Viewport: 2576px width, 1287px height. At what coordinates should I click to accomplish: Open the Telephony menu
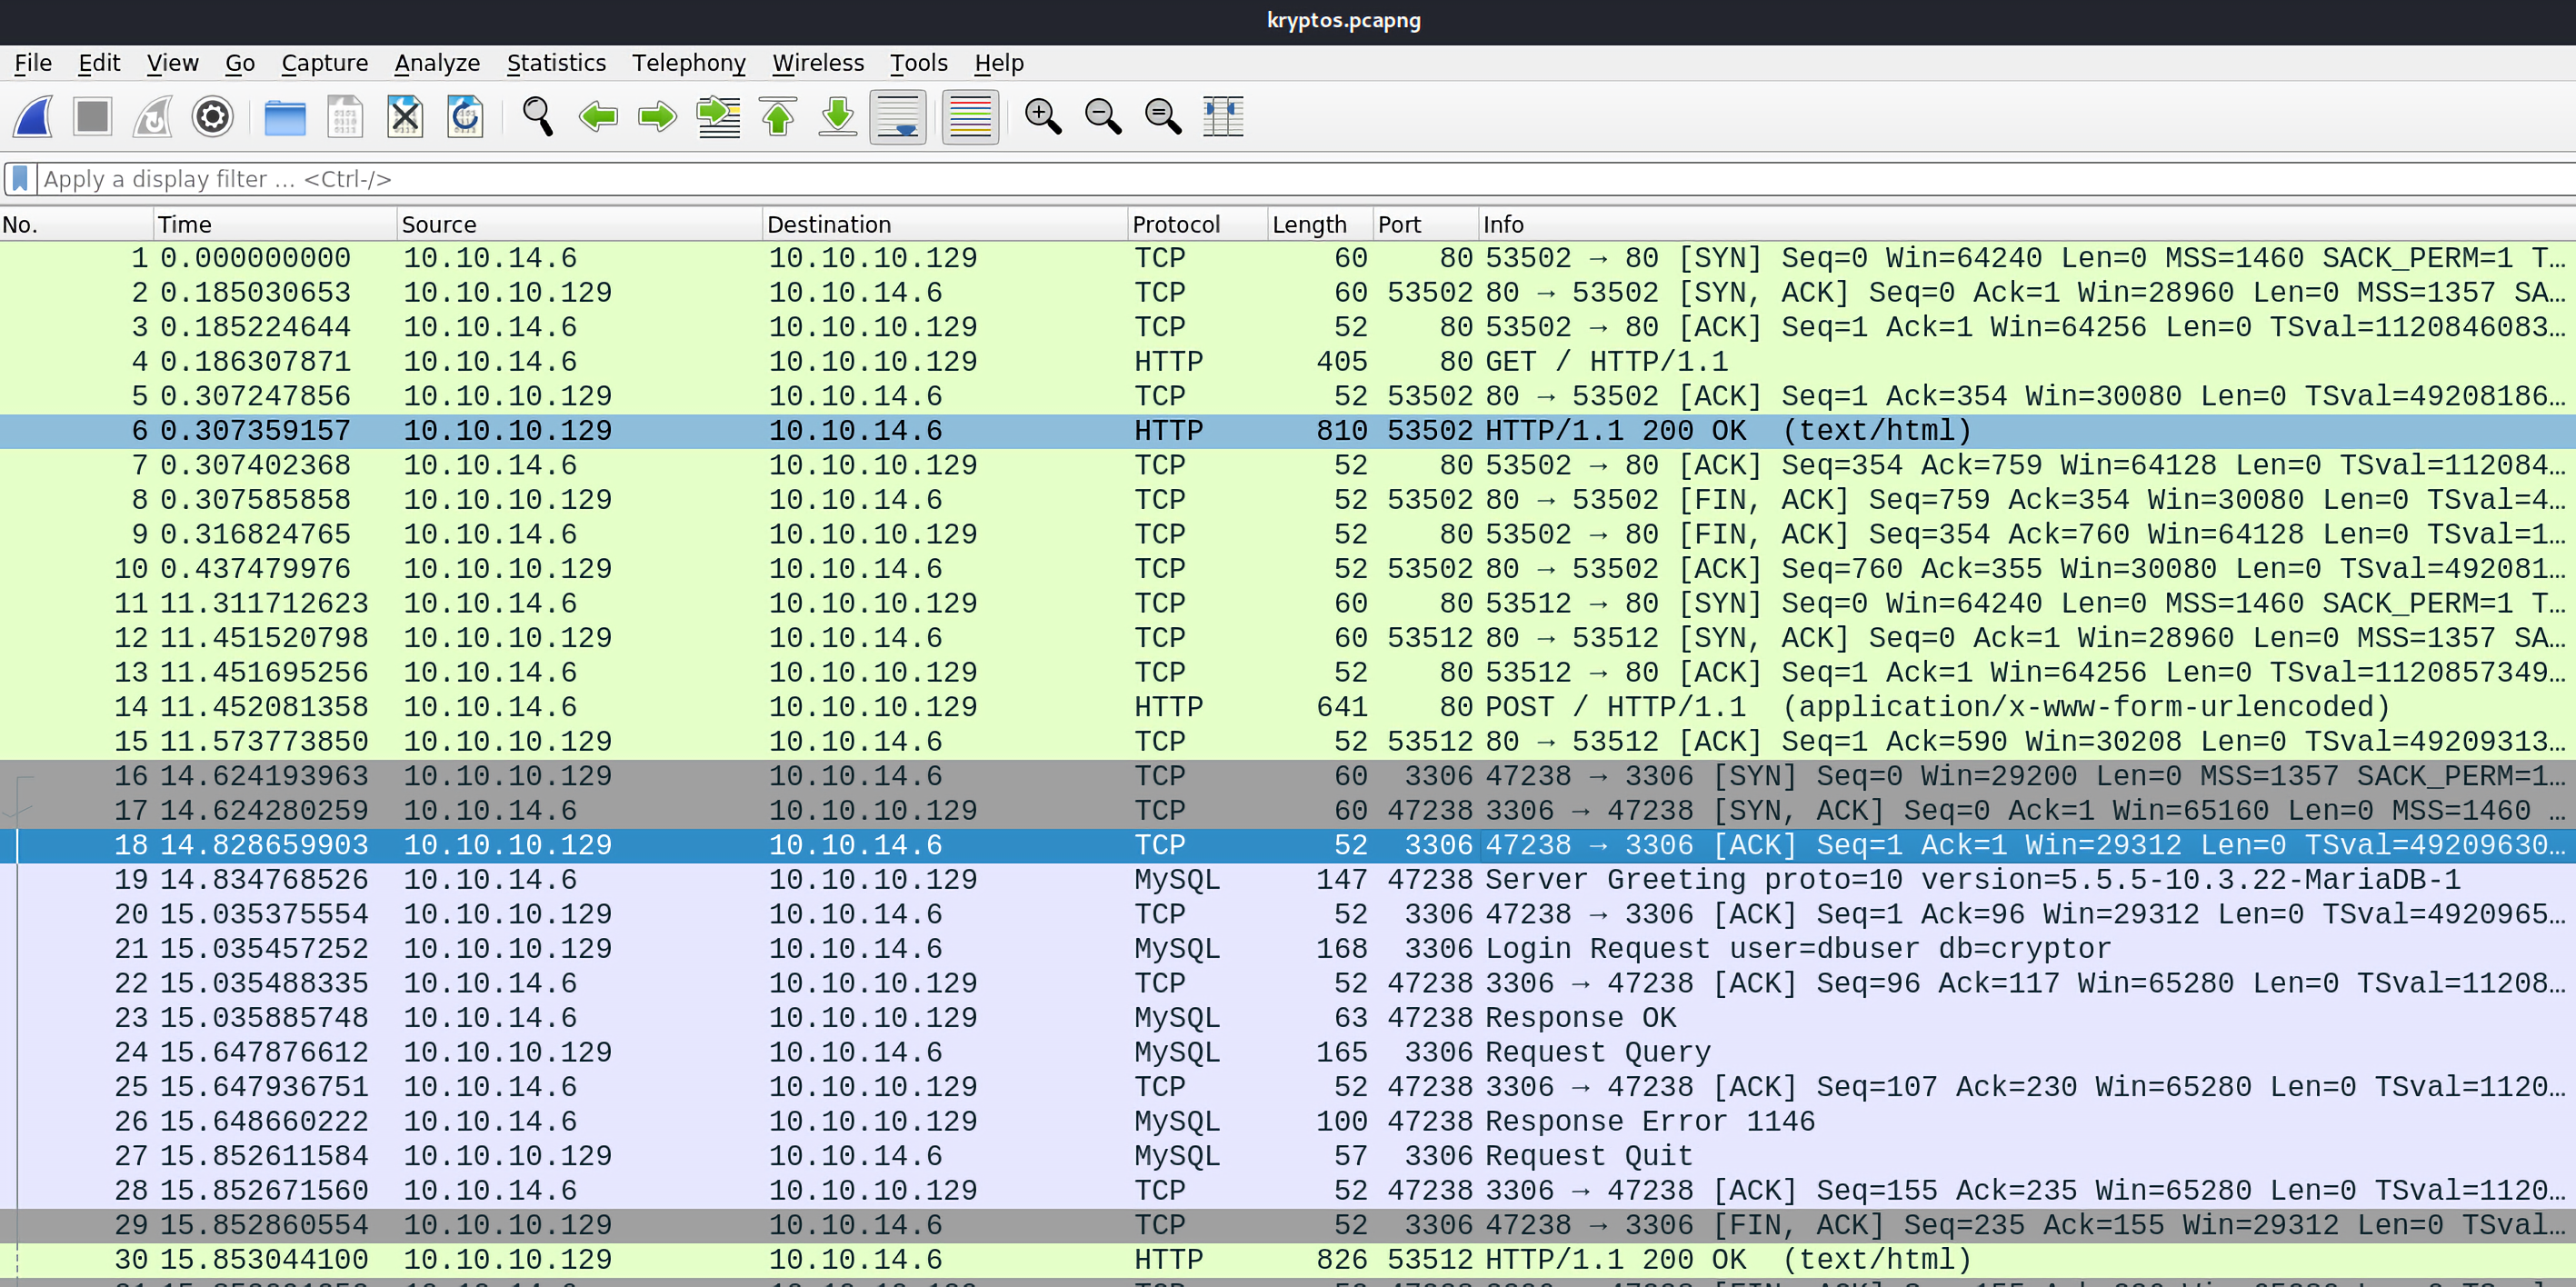[689, 63]
